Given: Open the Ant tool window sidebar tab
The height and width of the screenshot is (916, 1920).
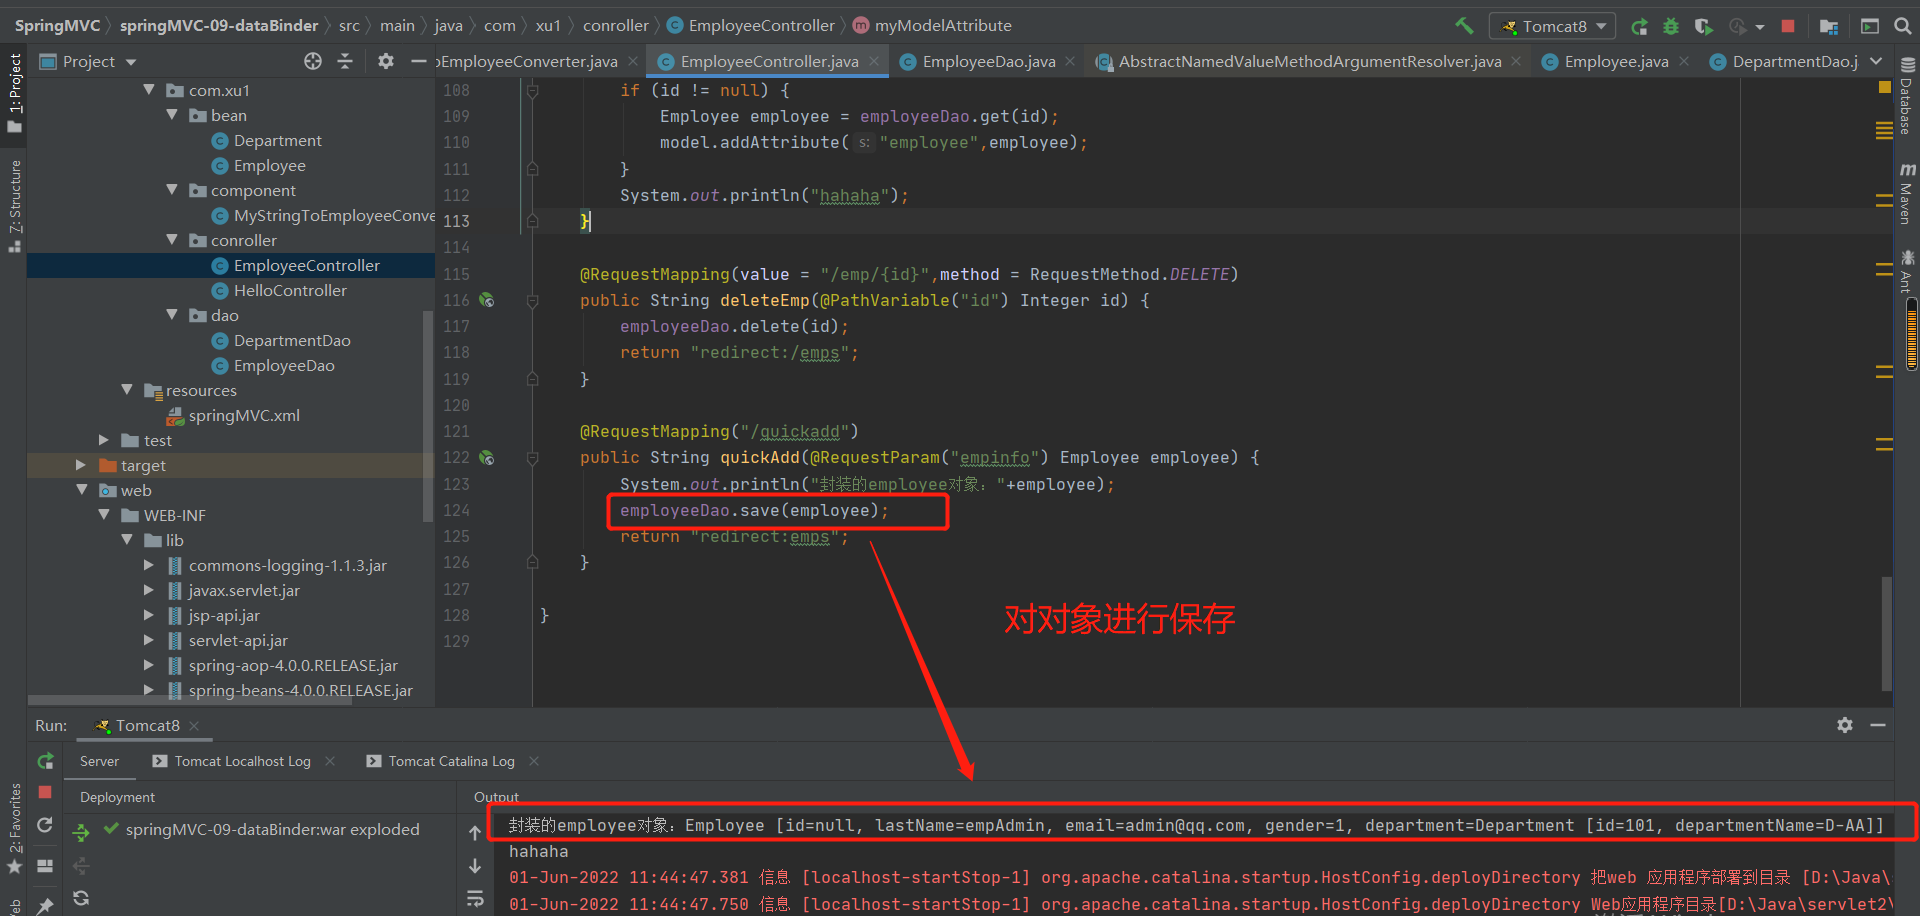Looking at the screenshot, I should coord(1907,271).
